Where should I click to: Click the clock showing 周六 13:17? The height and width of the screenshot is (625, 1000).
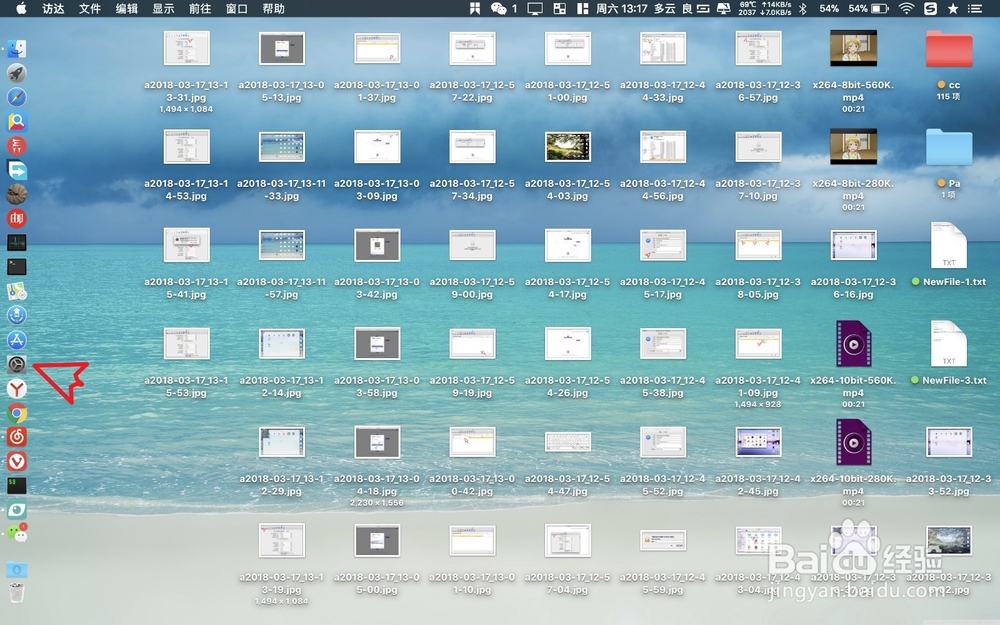(622, 8)
